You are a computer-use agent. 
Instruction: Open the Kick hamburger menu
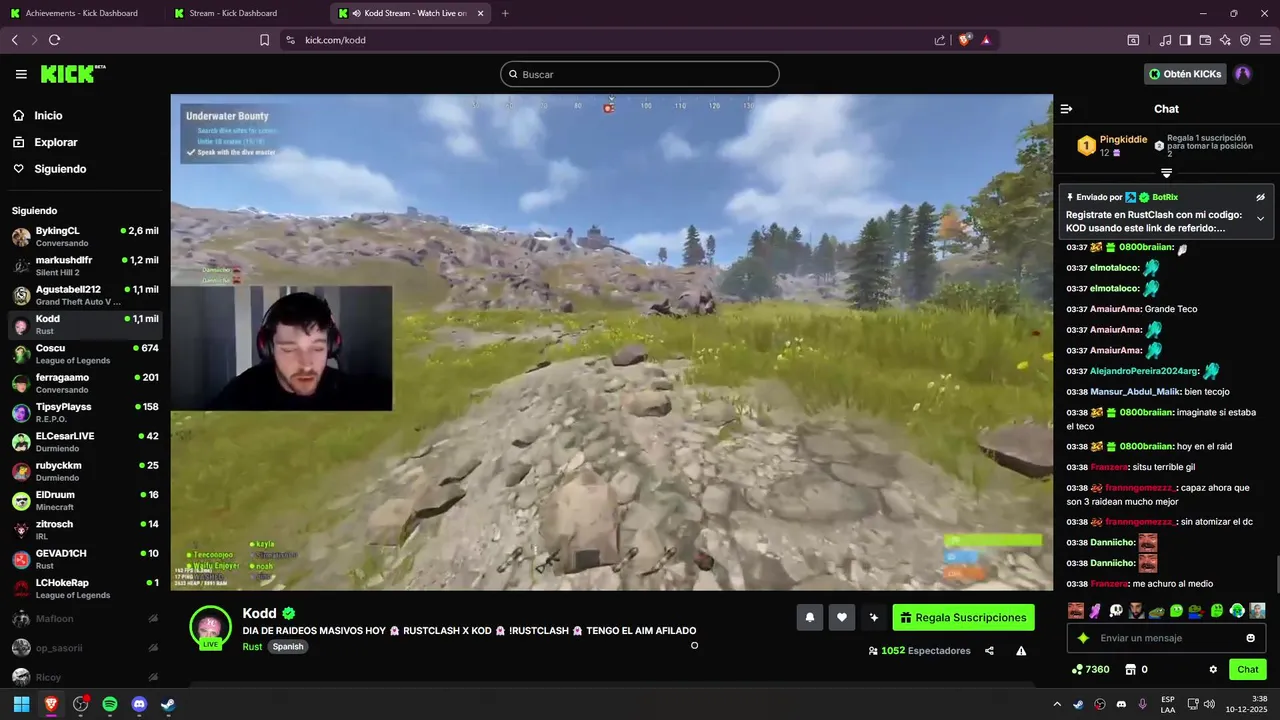pyautogui.click(x=21, y=74)
